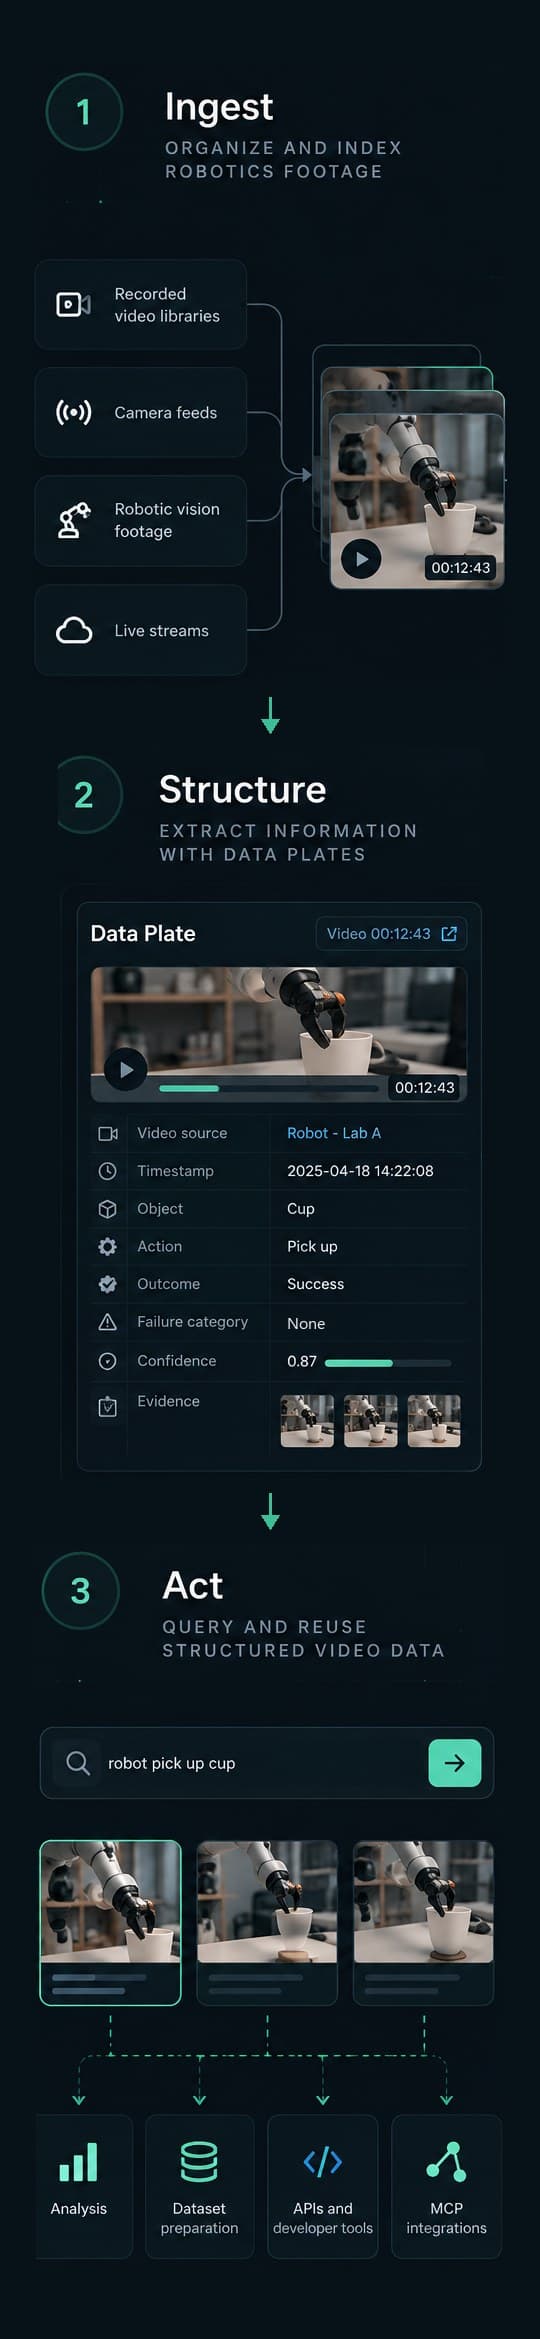Click the 'Act' heading
540x2339 pixels.
point(193,1585)
